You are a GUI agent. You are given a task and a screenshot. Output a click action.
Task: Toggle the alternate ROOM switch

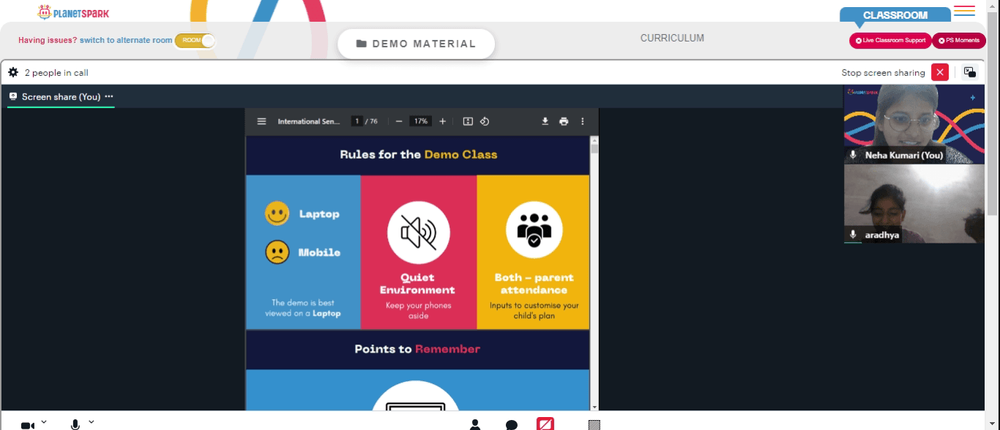195,40
